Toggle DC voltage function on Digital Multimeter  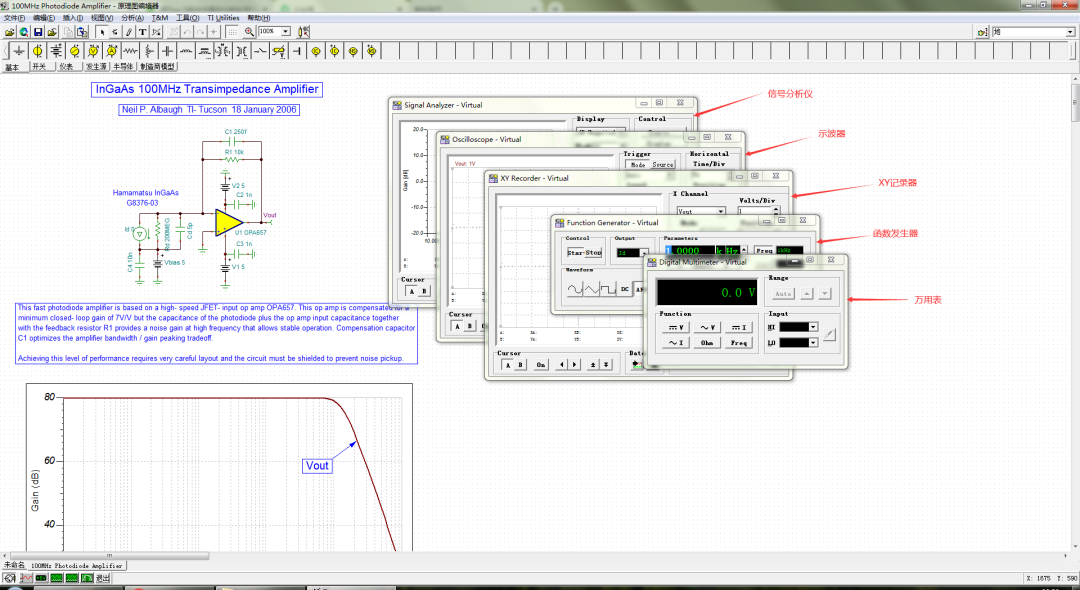(x=676, y=328)
